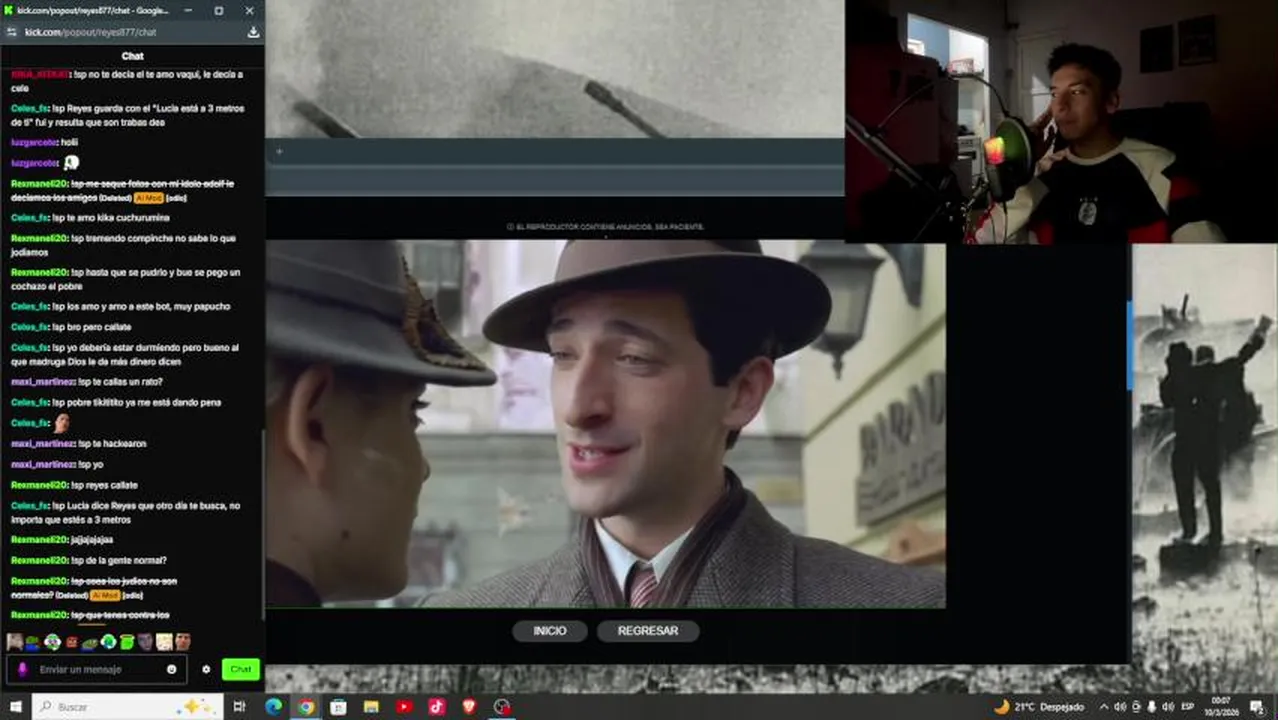This screenshot has height=720, width=1278.
Task: Open OBS Studio from taskbar
Action: coord(502,707)
